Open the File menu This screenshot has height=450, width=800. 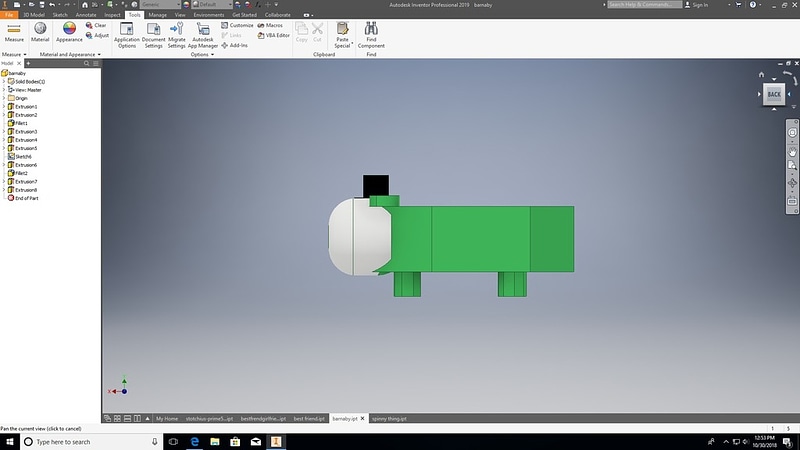click(9, 15)
